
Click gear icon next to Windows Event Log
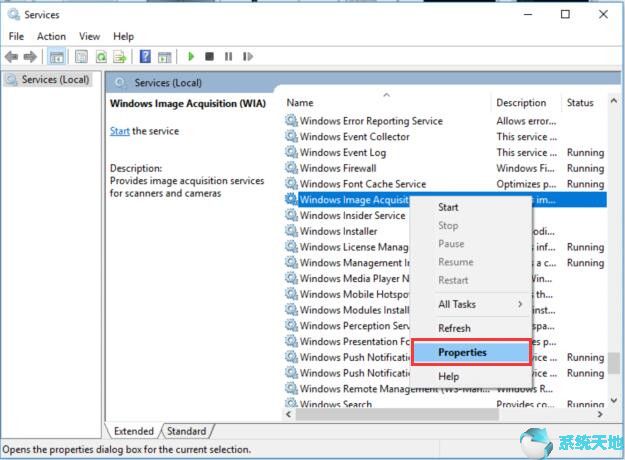click(x=291, y=152)
